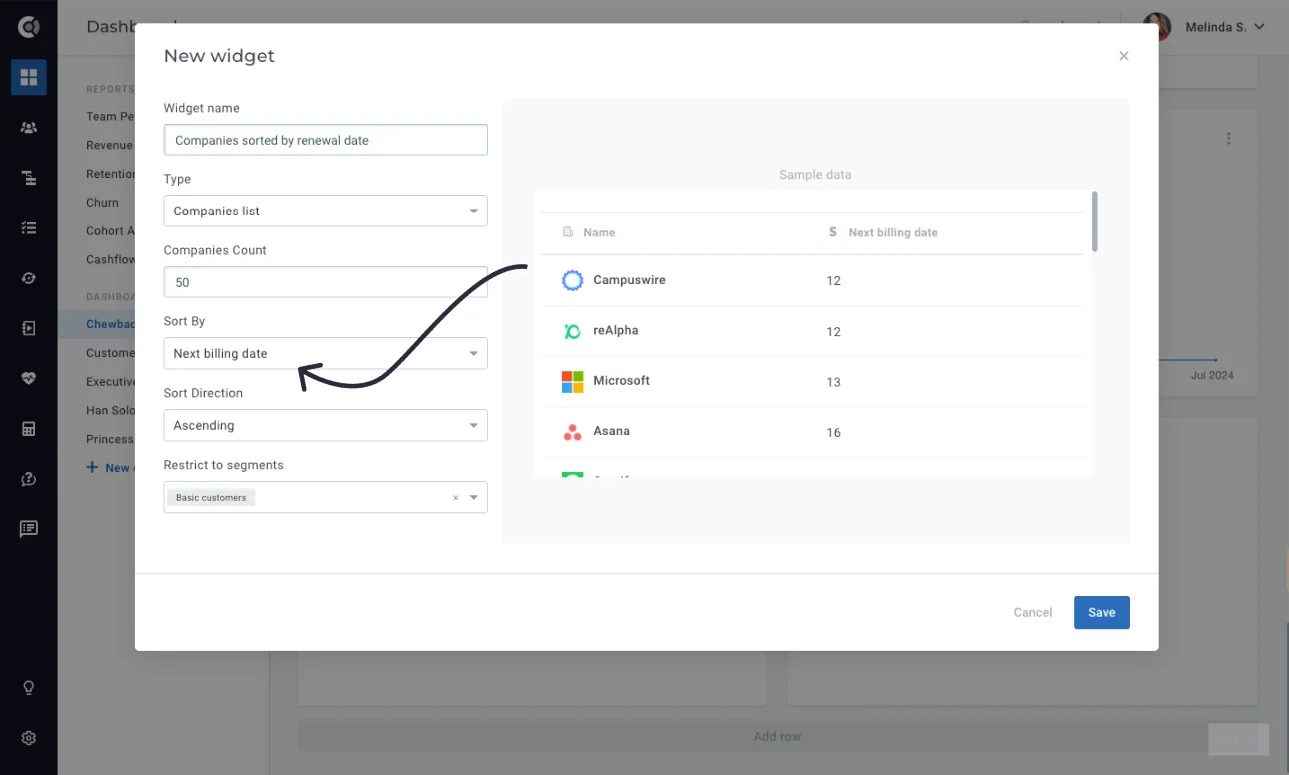Screen dimensions: 1289x775
Task: Click the Microsoft logo in sample data
Action: pyautogui.click(x=572, y=381)
